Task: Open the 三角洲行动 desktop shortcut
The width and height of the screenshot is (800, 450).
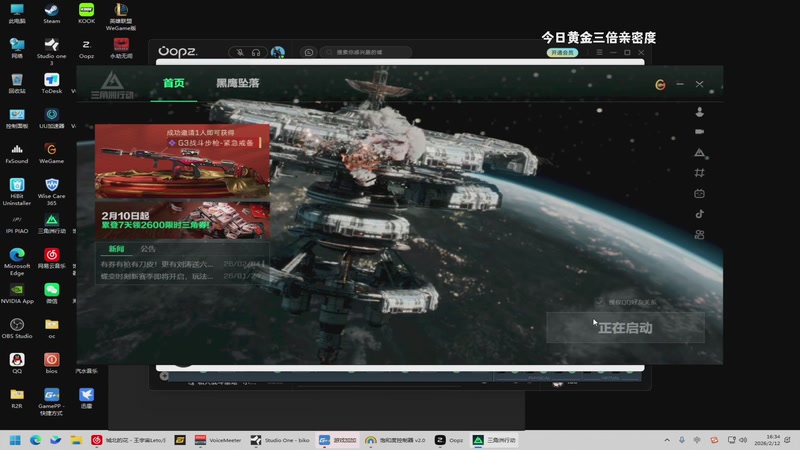Action: pos(52,223)
